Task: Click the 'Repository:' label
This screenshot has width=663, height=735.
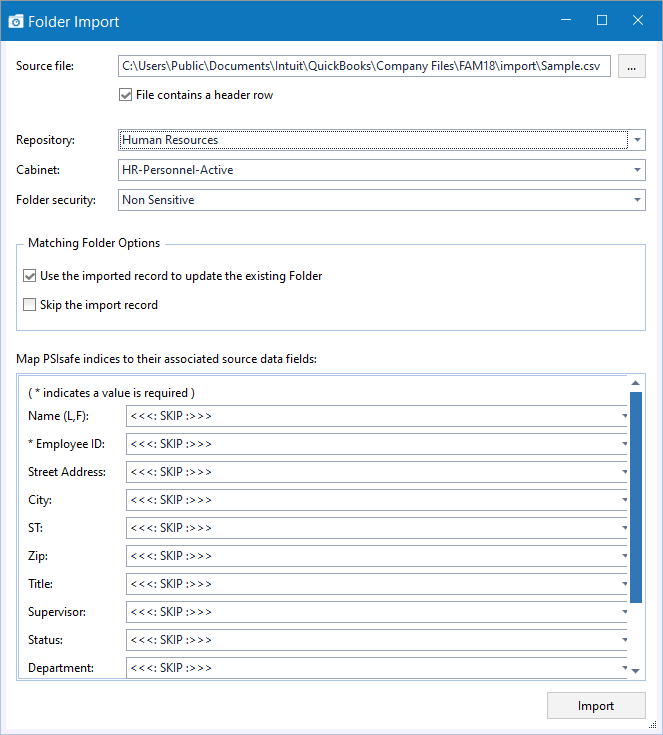Action: [45, 140]
